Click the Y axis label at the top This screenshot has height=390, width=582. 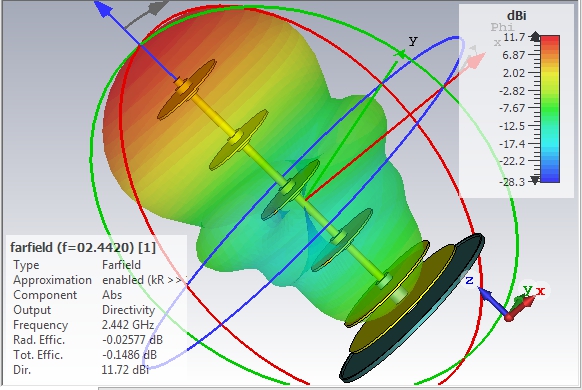tap(413, 41)
